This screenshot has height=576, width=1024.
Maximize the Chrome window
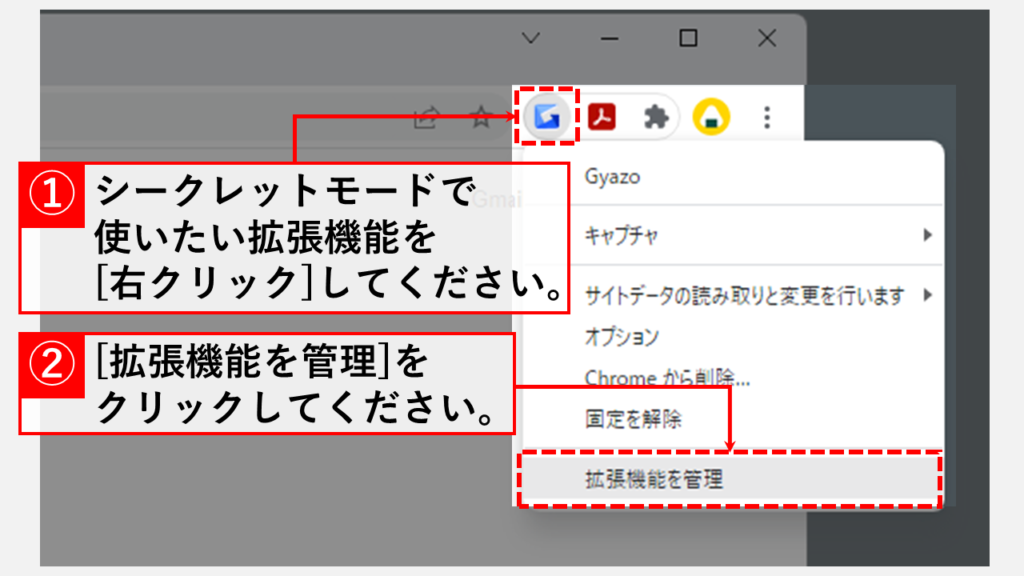(x=688, y=38)
